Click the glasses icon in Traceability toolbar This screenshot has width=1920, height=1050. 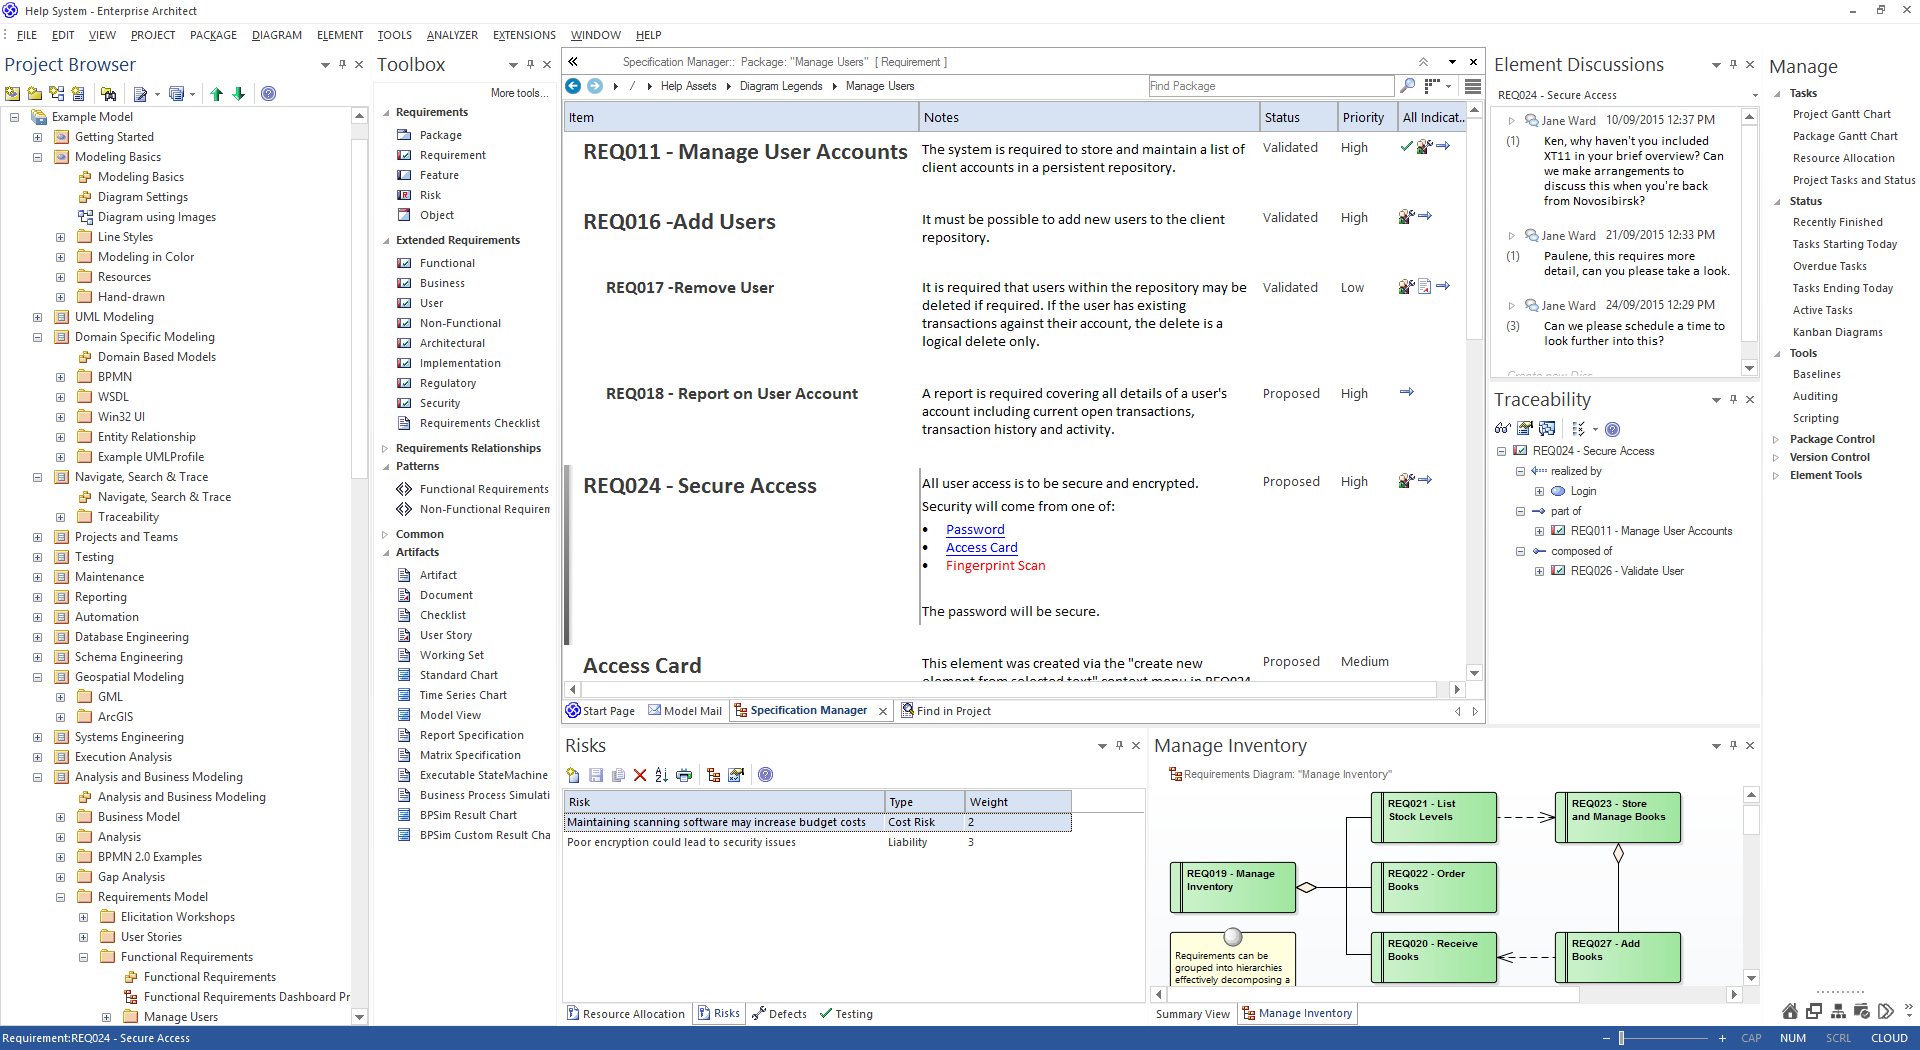tap(1502, 429)
